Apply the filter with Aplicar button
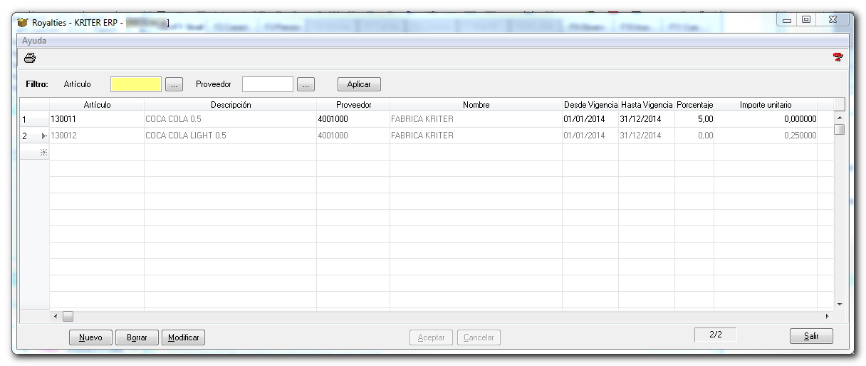 [x=359, y=84]
